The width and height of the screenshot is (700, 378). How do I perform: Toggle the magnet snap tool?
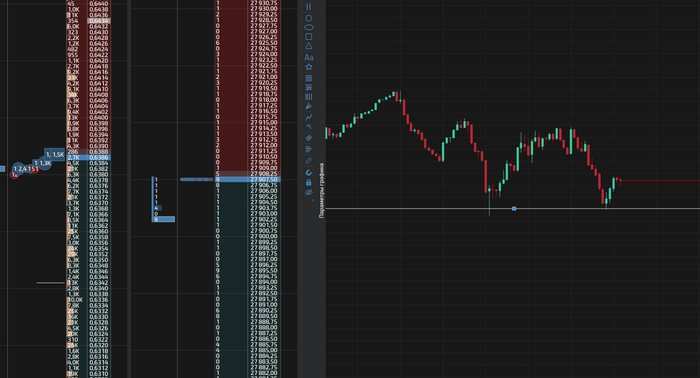(x=308, y=172)
